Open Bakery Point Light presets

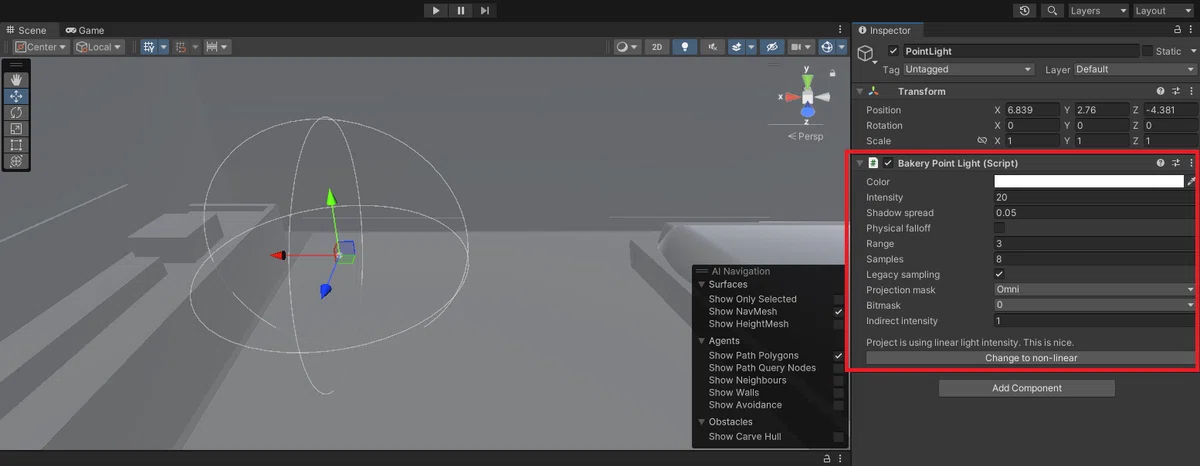tap(1176, 162)
